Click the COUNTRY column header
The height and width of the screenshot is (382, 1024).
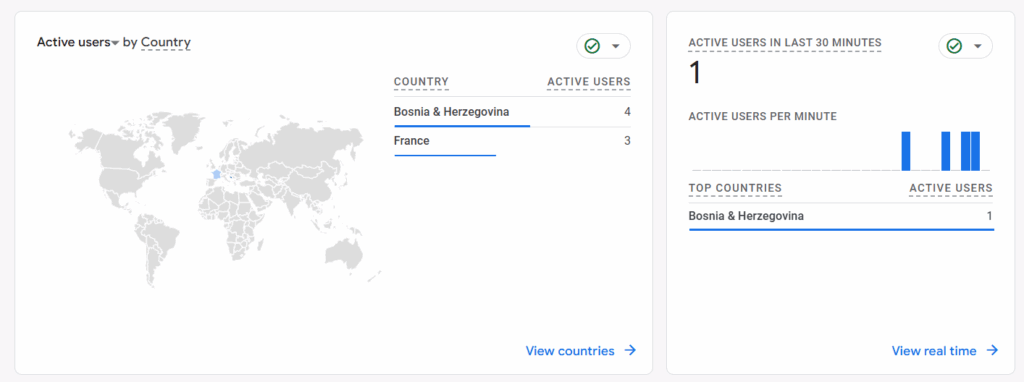coord(421,82)
